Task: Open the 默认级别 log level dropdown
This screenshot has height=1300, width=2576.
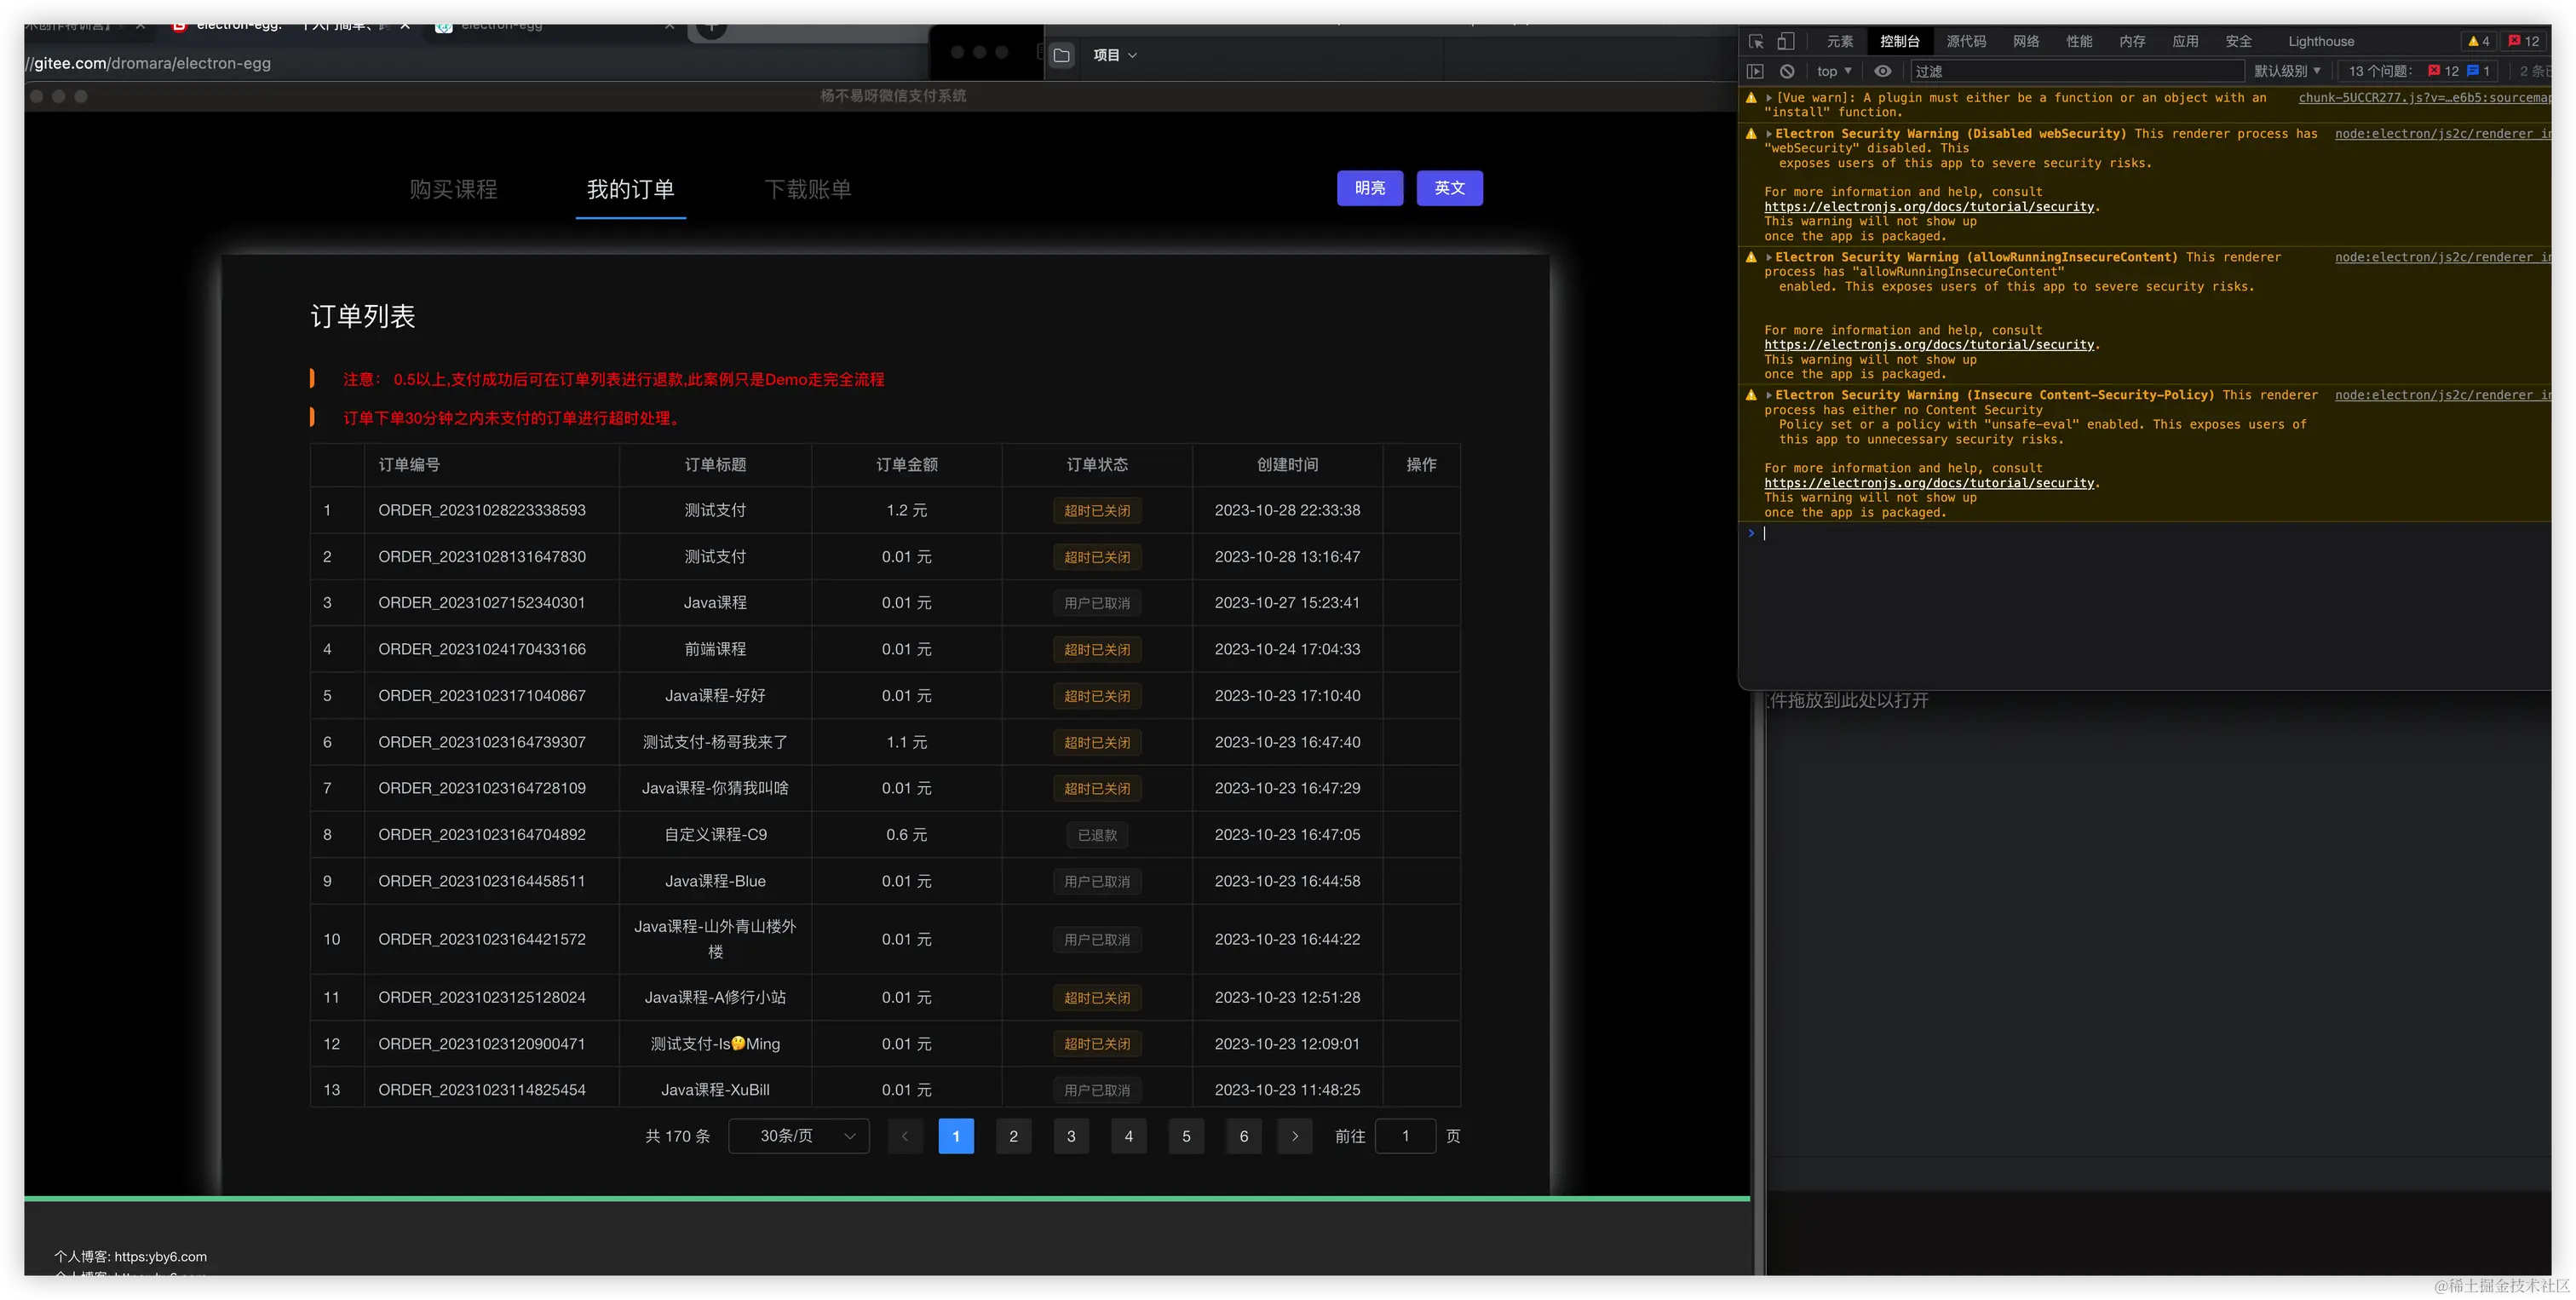Action: [x=2287, y=71]
